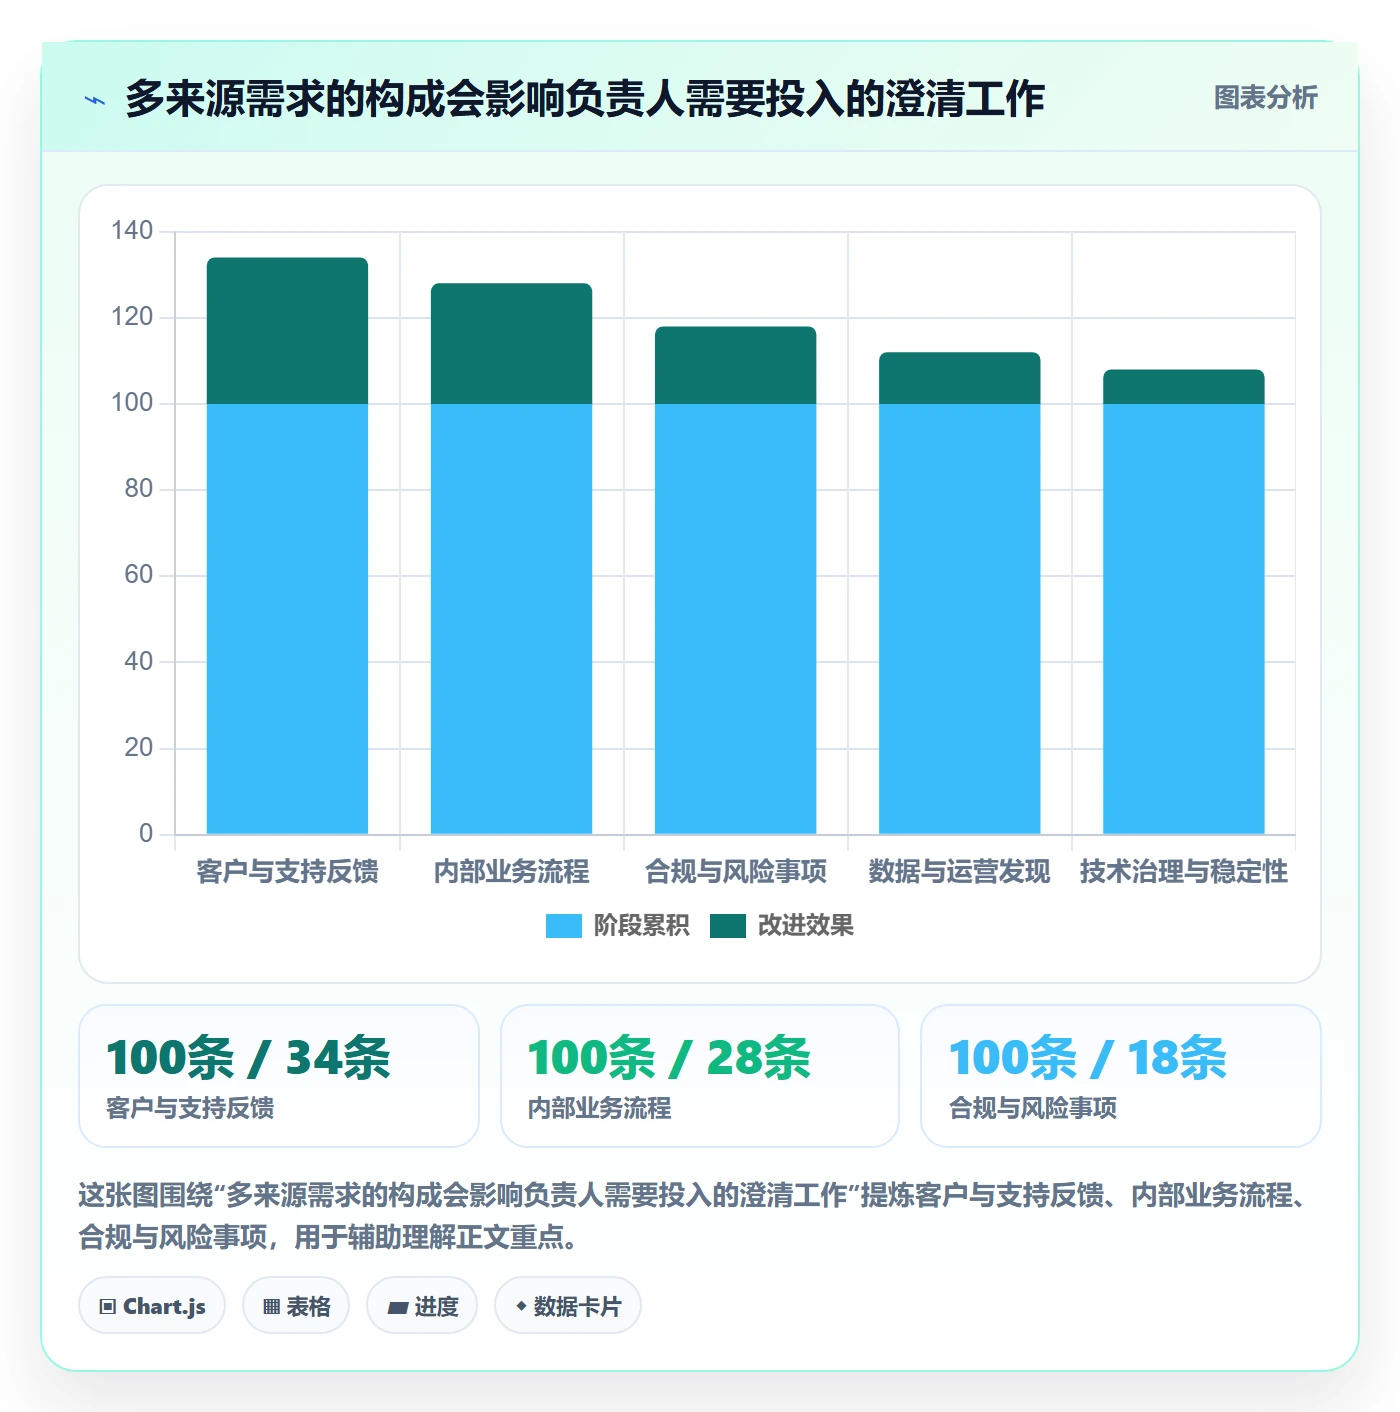This screenshot has width=1400, height=1412.
Task: Click the y-axis tick label 20
Action: click(x=139, y=747)
